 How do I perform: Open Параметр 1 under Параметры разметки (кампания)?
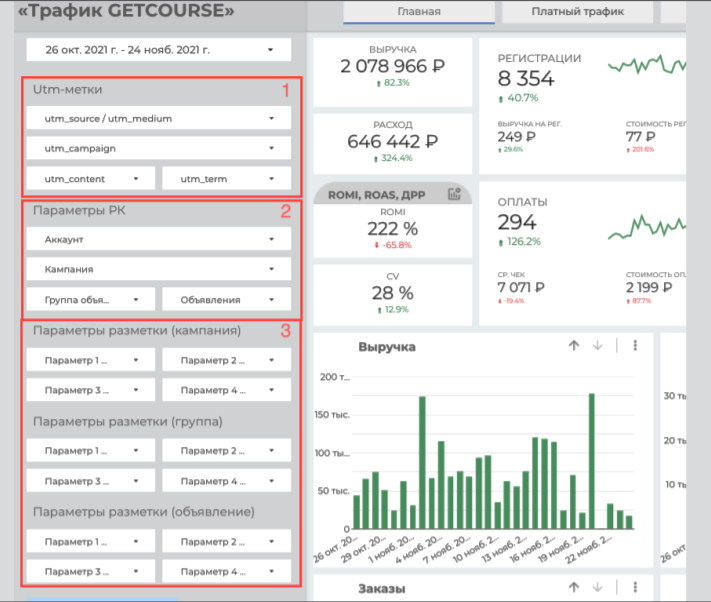(91, 360)
